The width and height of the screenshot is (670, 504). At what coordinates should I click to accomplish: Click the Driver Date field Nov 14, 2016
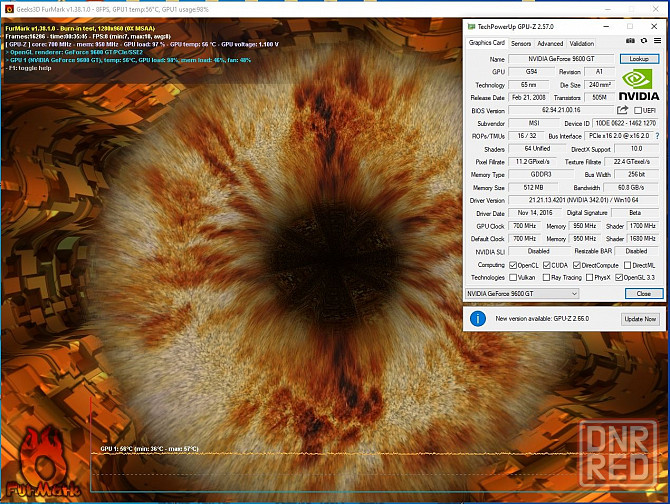(x=535, y=213)
